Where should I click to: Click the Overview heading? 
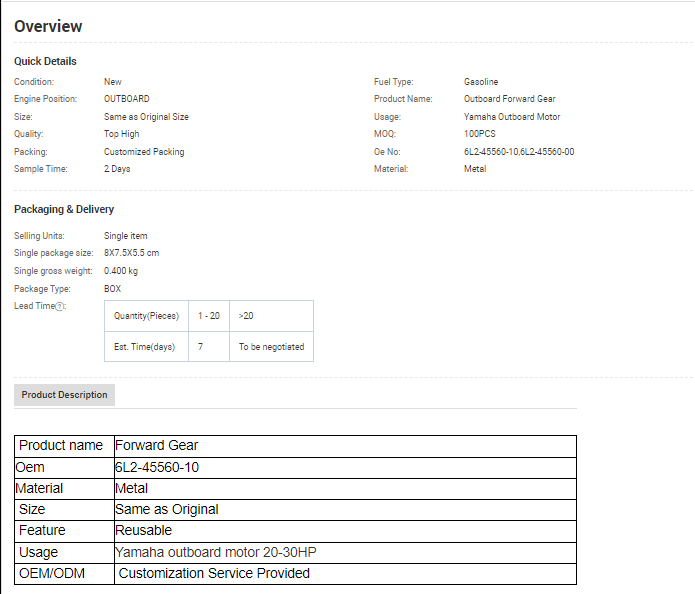pos(48,27)
